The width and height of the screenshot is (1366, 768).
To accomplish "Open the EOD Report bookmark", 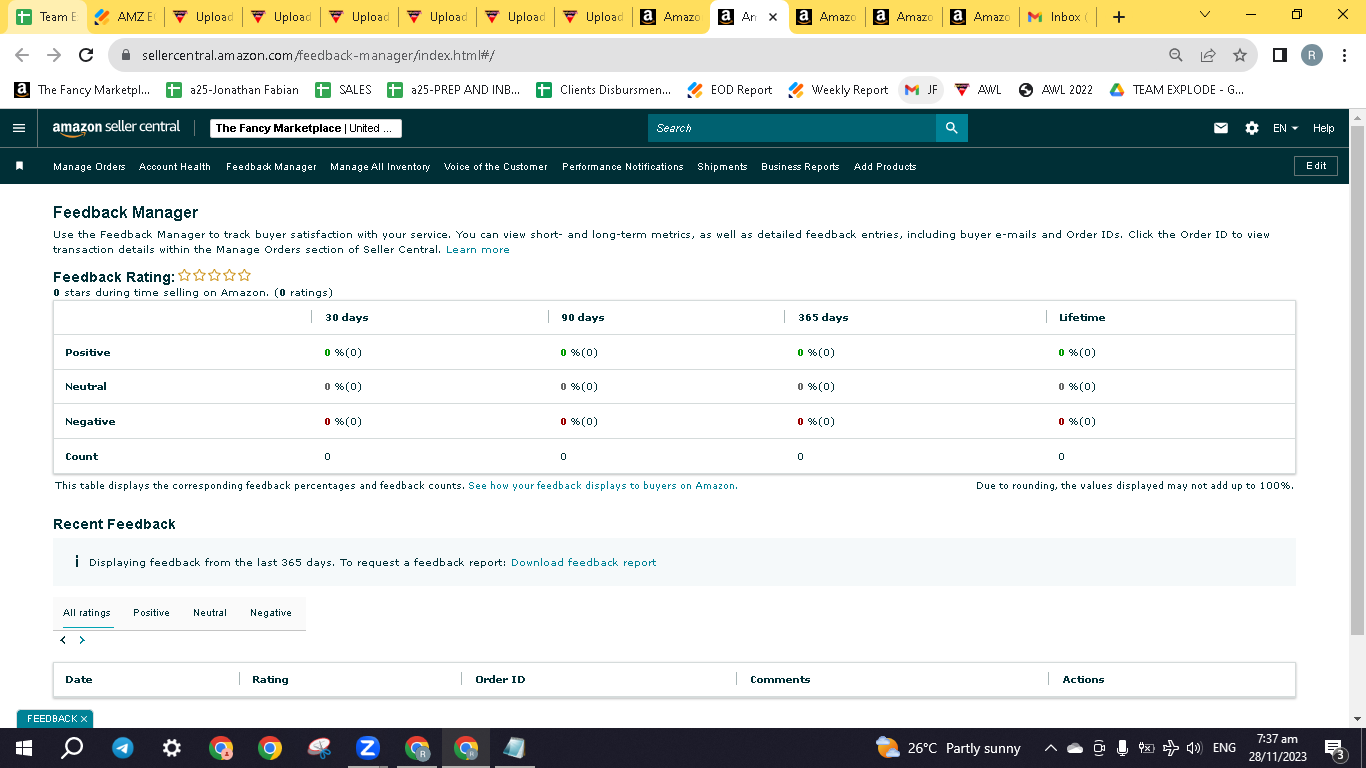I will 730,90.
